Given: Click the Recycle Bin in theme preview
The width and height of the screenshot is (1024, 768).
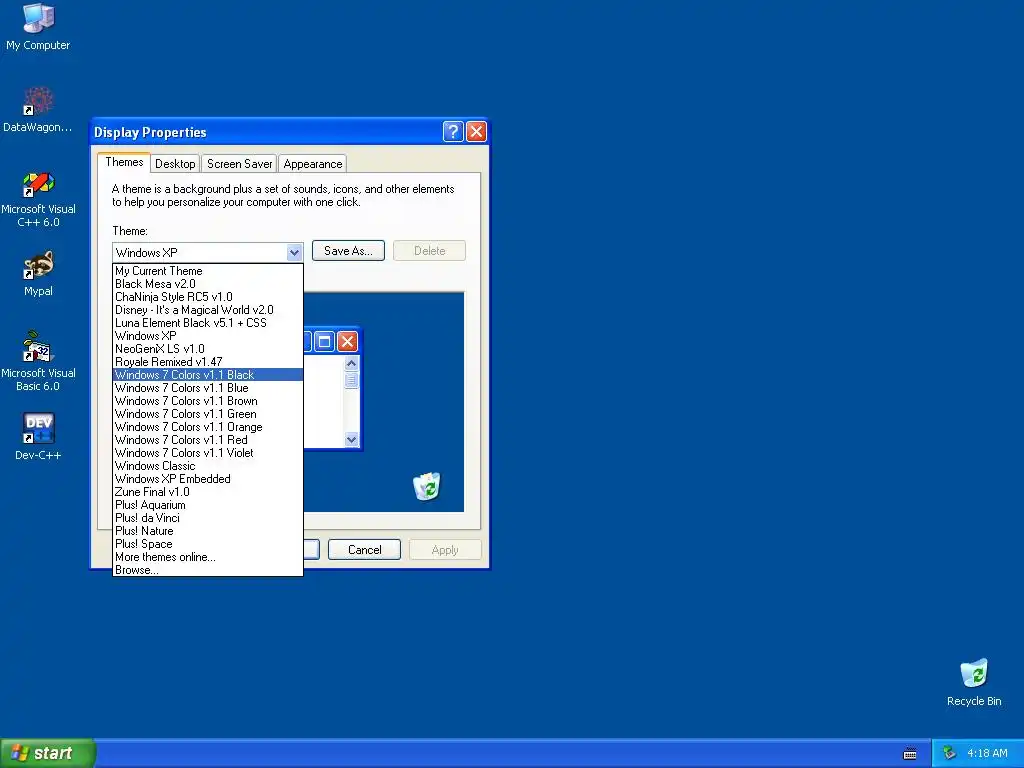Looking at the screenshot, I should click(427, 486).
